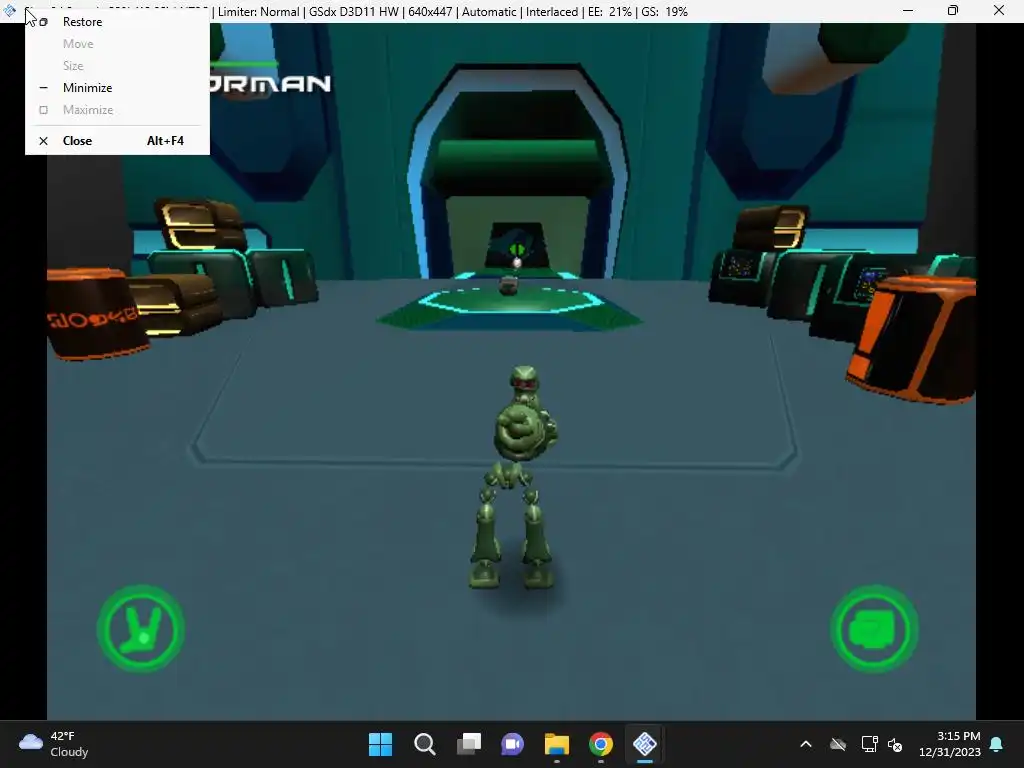
Task: Select Restore in the window system menu
Action: (118, 22)
